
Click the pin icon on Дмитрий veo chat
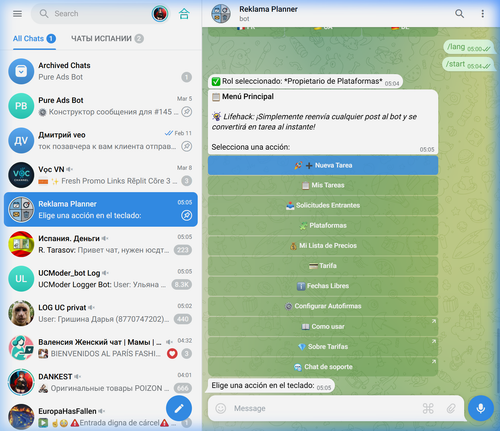coord(187,146)
